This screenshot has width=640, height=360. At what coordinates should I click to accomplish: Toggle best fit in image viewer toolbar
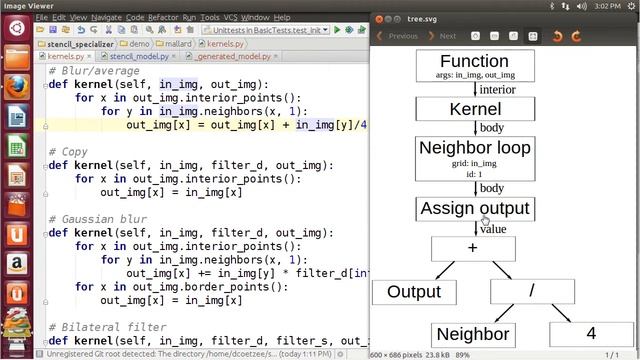click(x=533, y=36)
